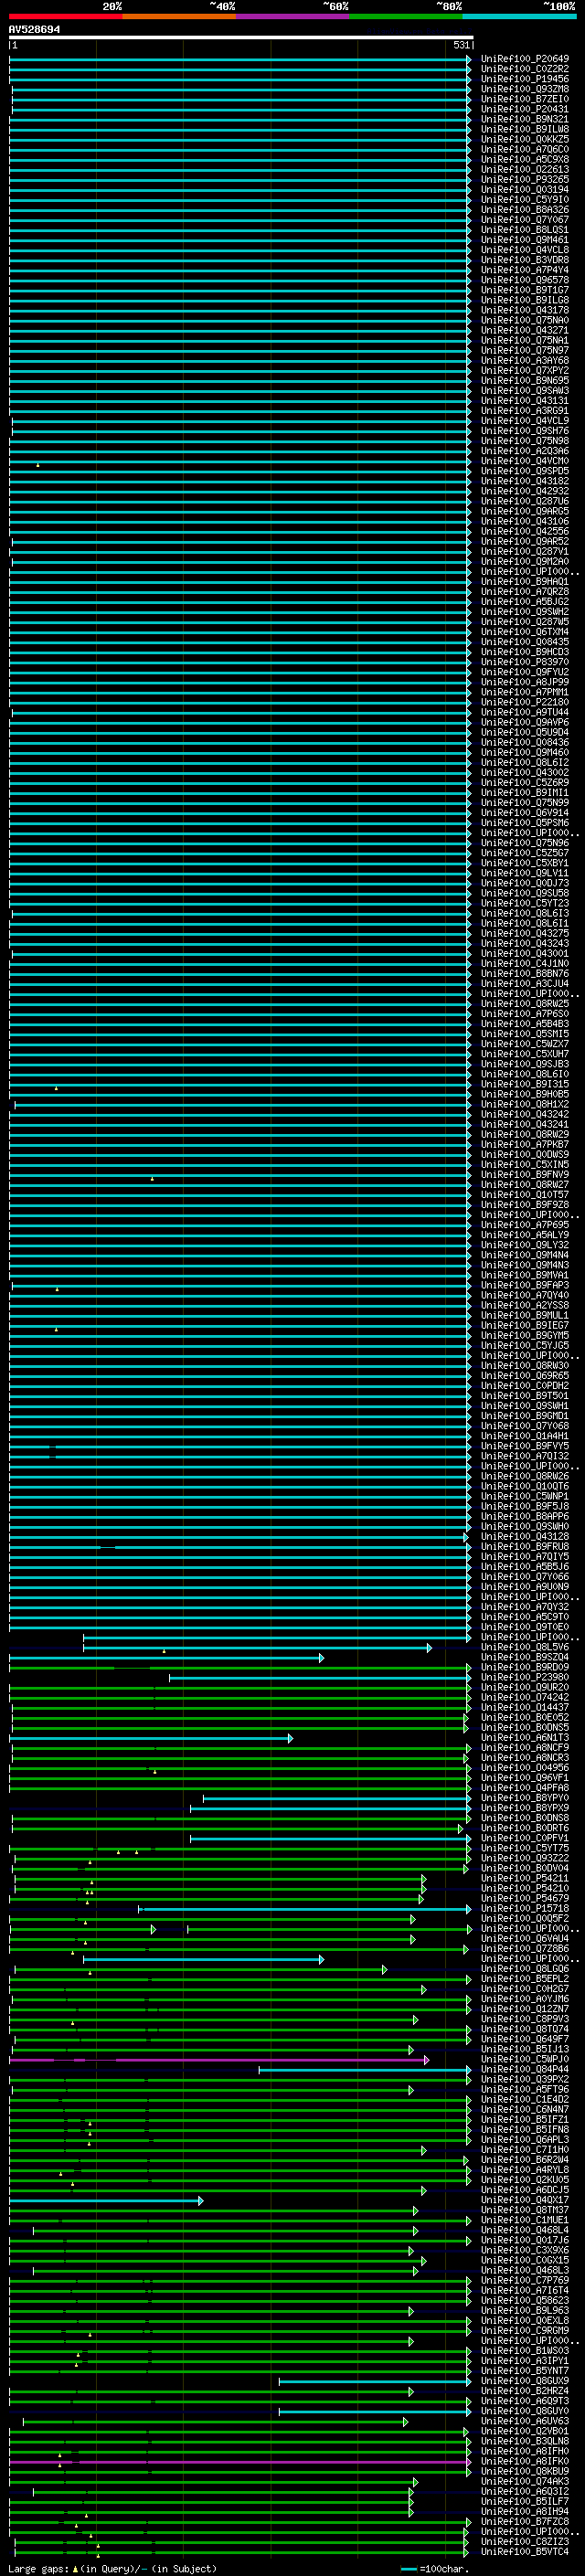Click label UniRef100_A7P4Y4
The image size is (585, 2576).
coord(525,270)
